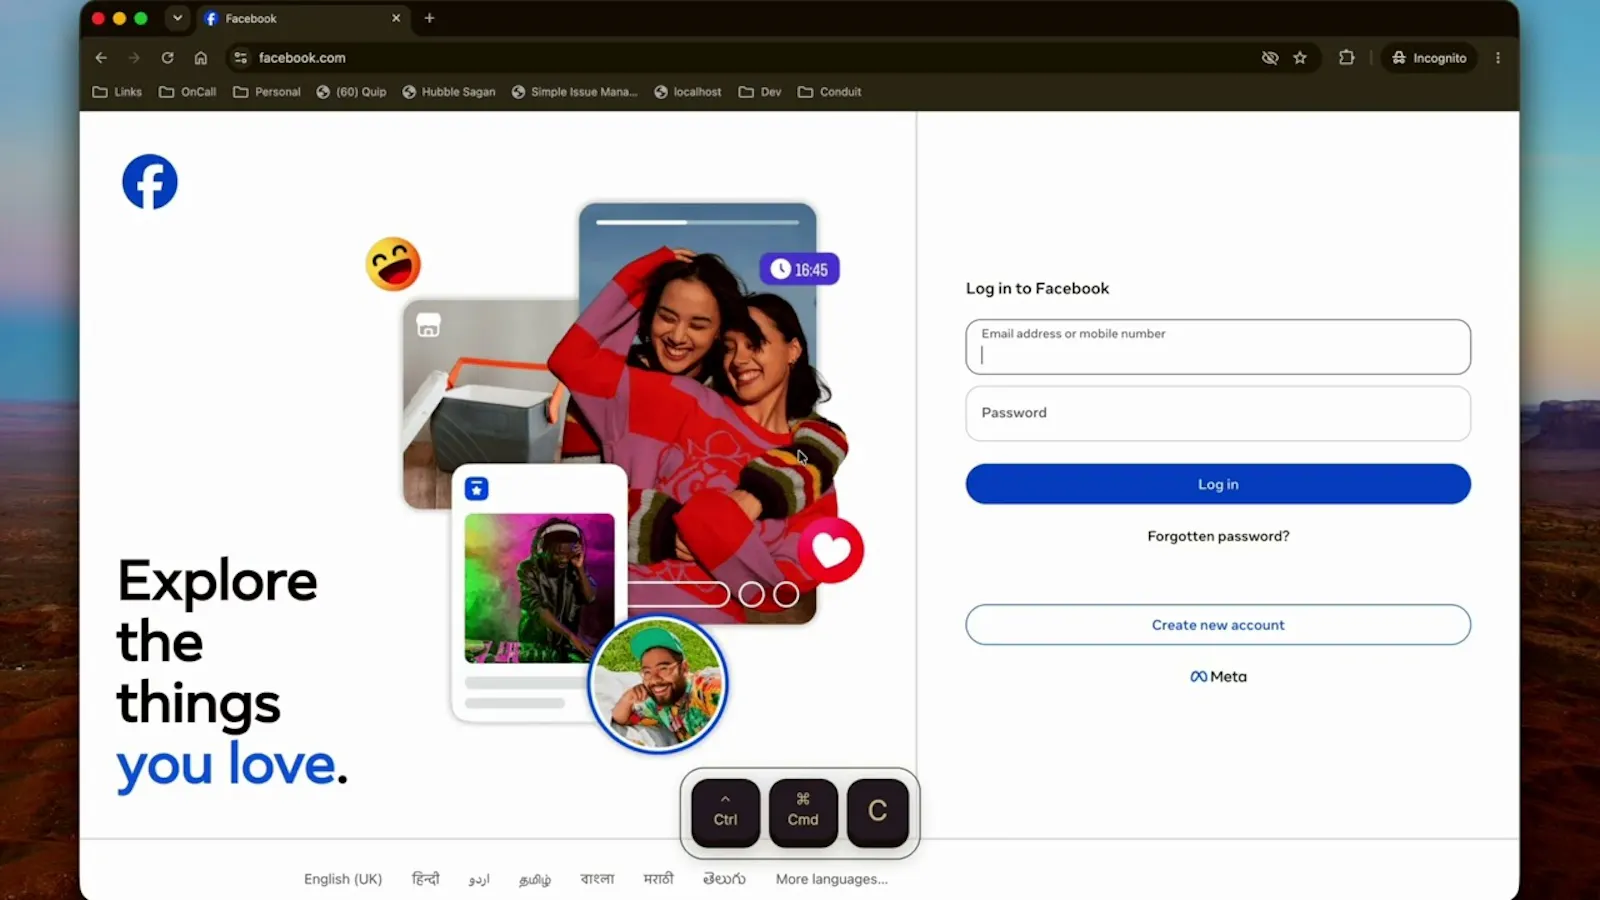Viewport: 1600px width, 900px height.
Task: Click the Meta logo below the form
Action: (1218, 677)
